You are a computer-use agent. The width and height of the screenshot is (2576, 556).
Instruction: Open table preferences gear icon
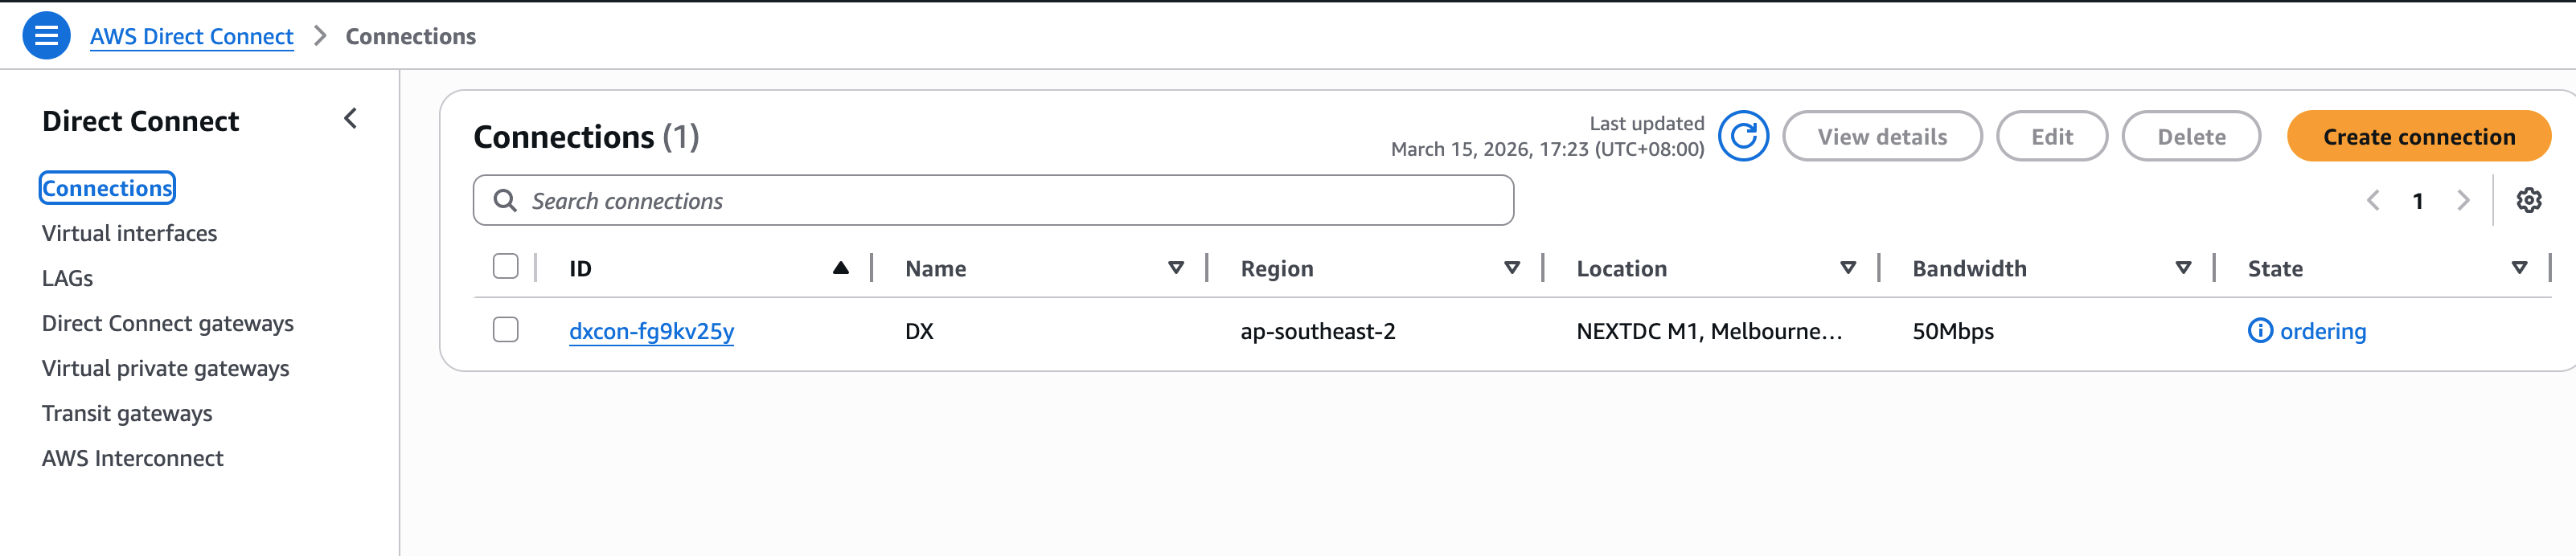coord(2528,200)
